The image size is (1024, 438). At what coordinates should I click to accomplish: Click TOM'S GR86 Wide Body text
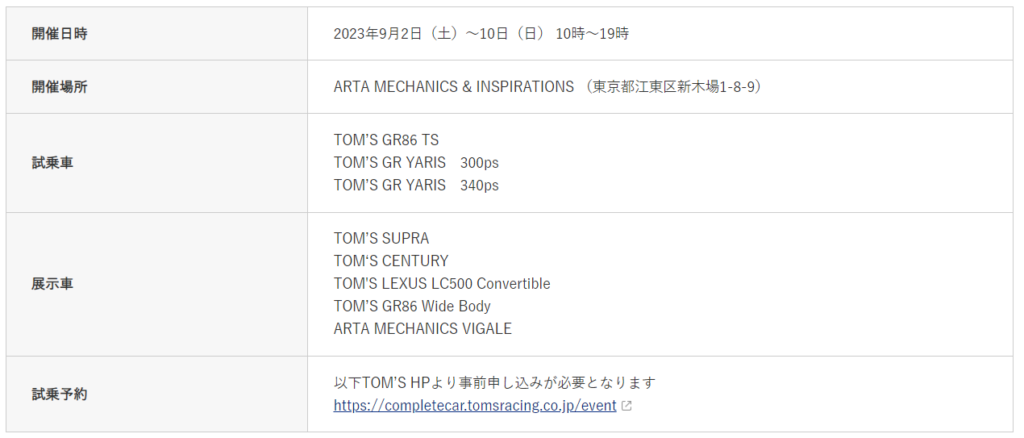click(x=411, y=306)
